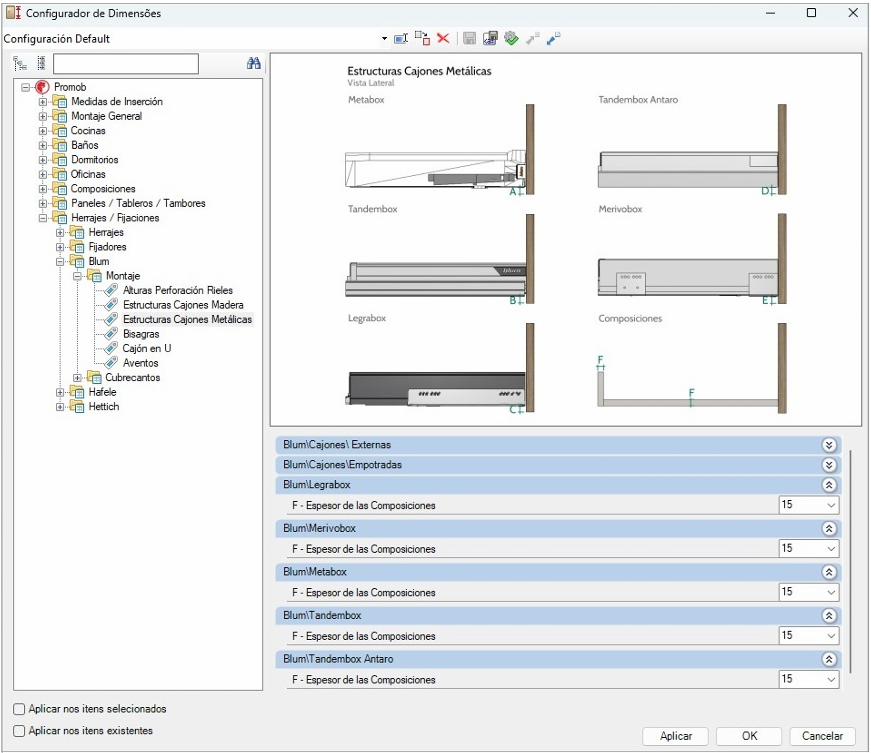Click the save-as floppy disk icon
Viewport: 871px width, 753px height.
[x=490, y=38]
